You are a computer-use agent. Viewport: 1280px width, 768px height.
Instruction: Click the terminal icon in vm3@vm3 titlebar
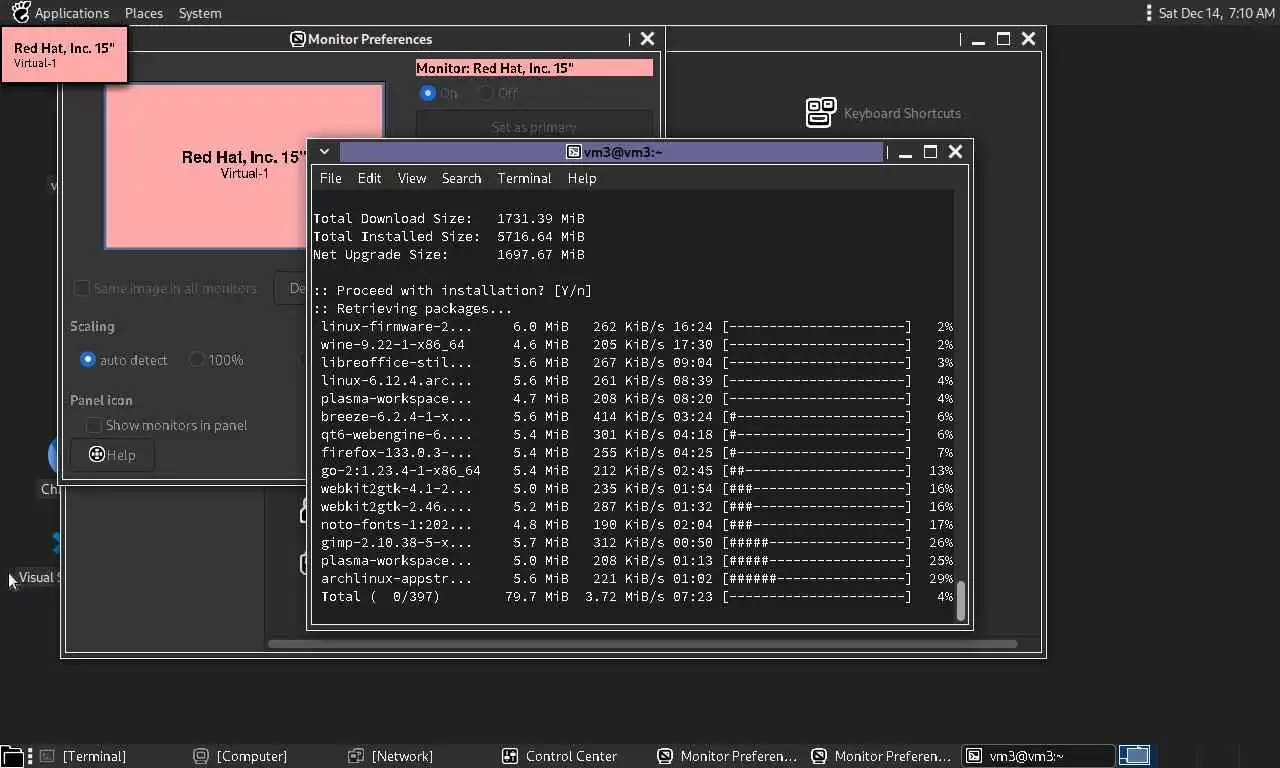pos(573,152)
